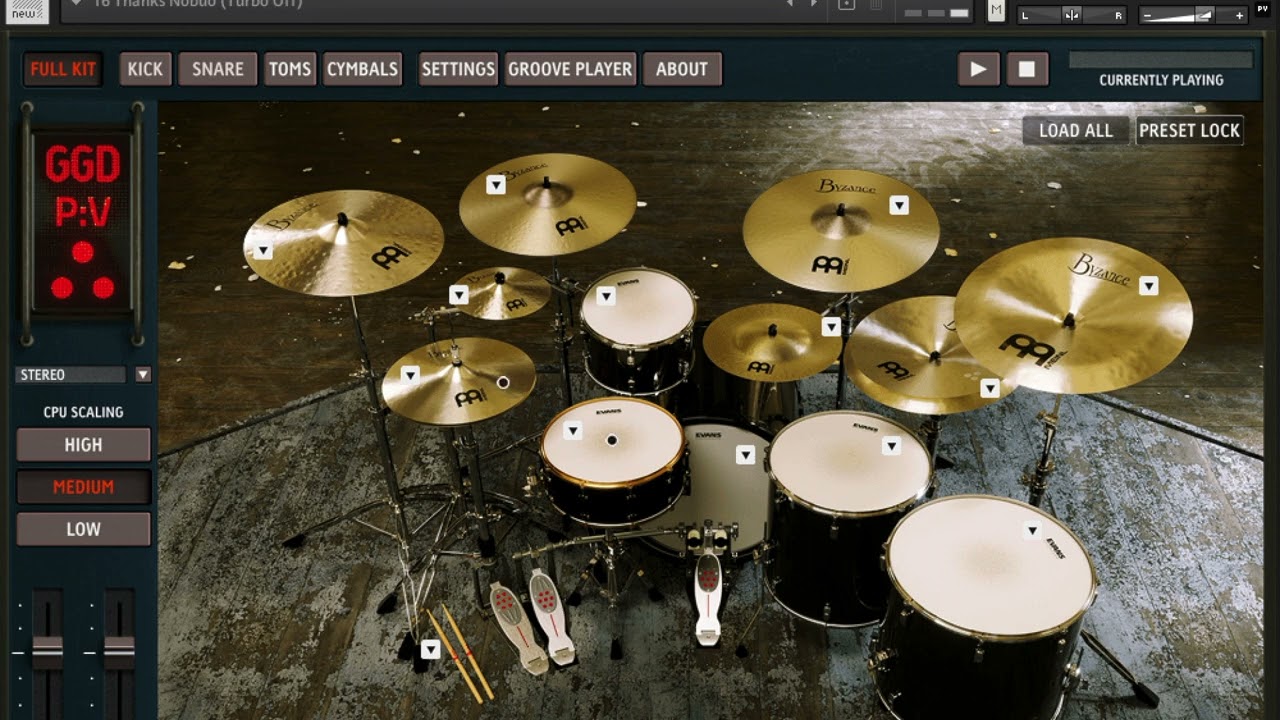Screen dimensions: 1280x720
Task: Click the right fader in the bottom-left panel
Action: point(119,652)
